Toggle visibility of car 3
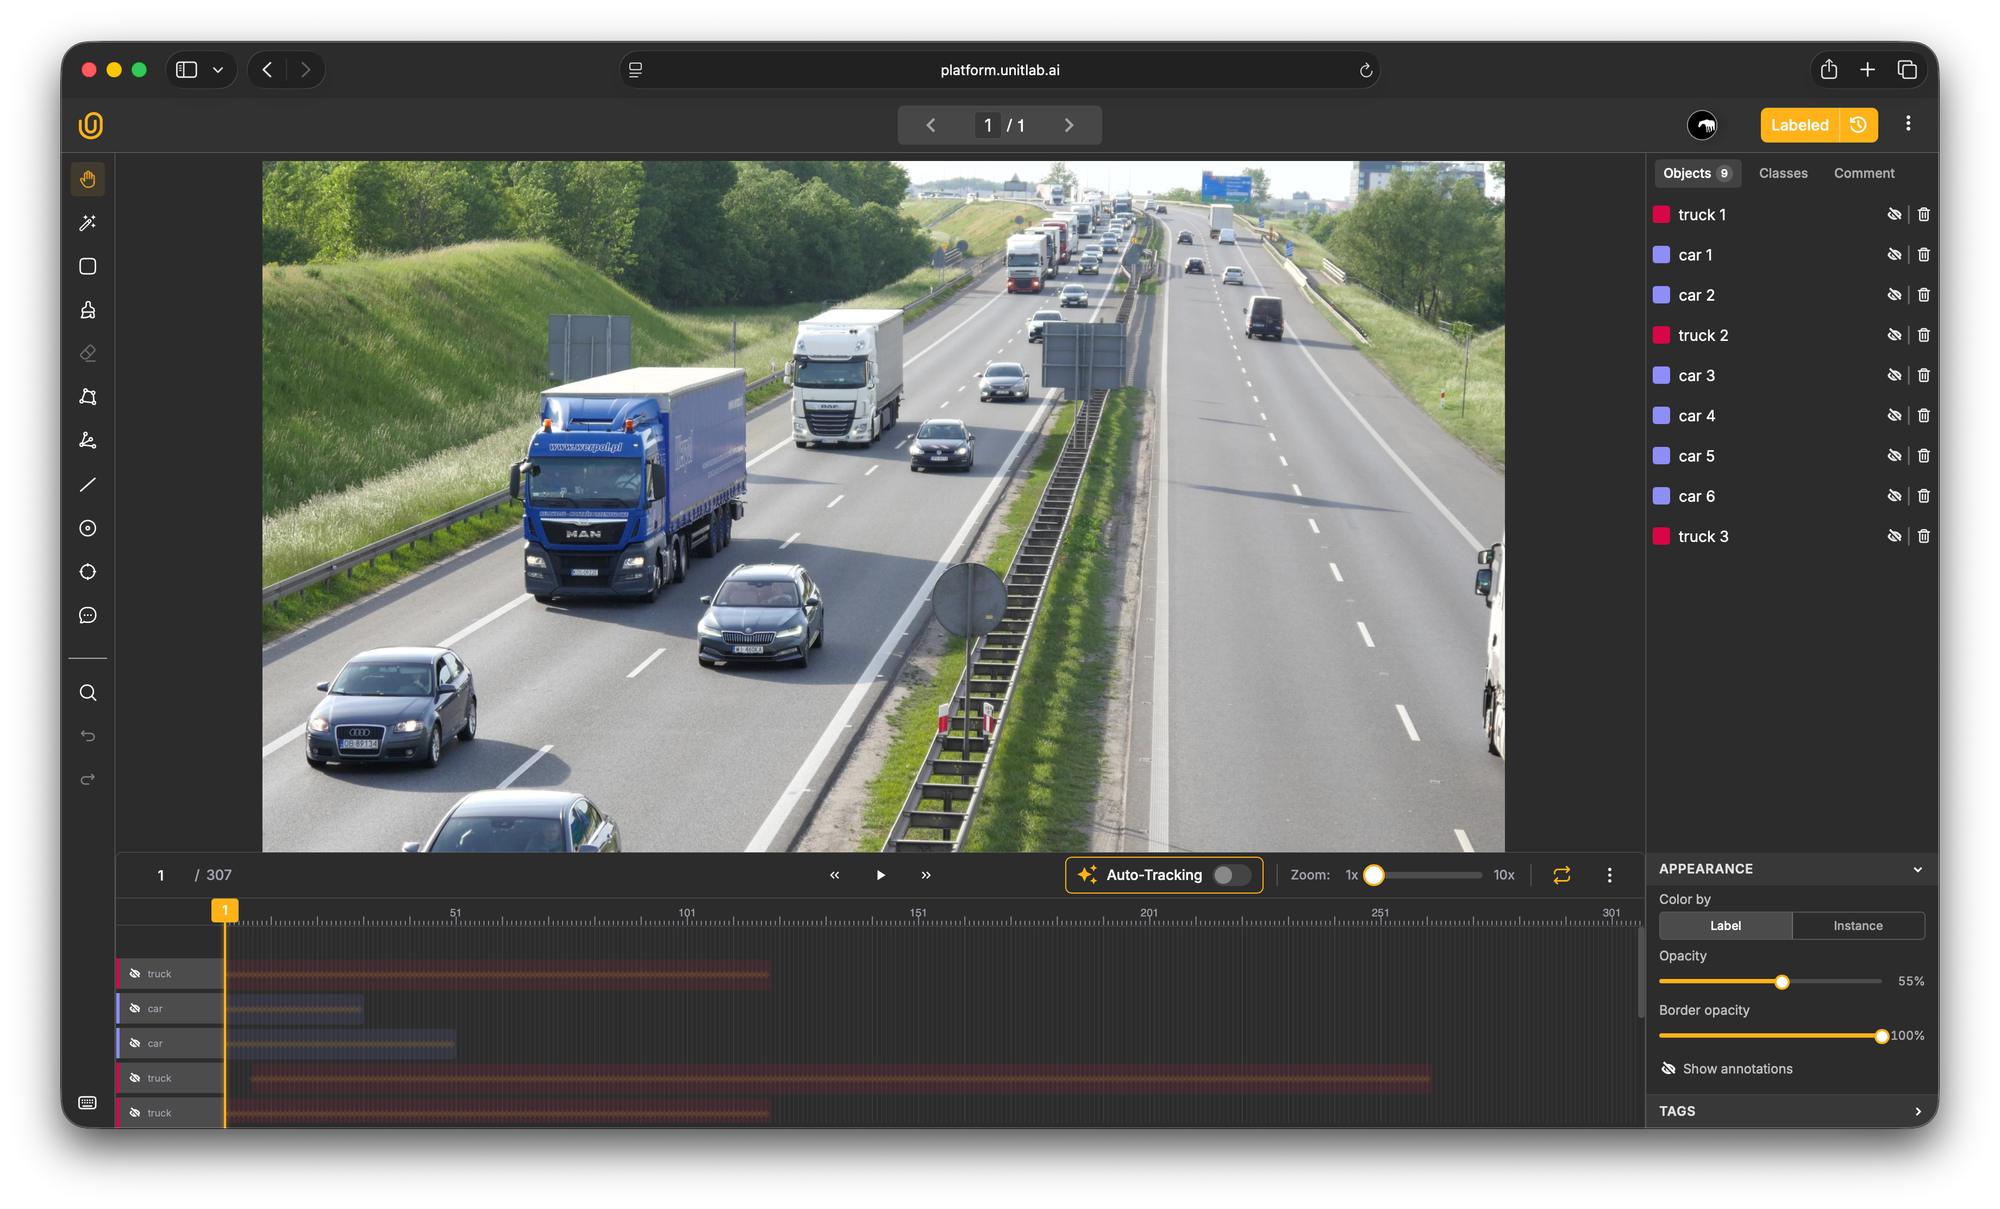 (1893, 375)
